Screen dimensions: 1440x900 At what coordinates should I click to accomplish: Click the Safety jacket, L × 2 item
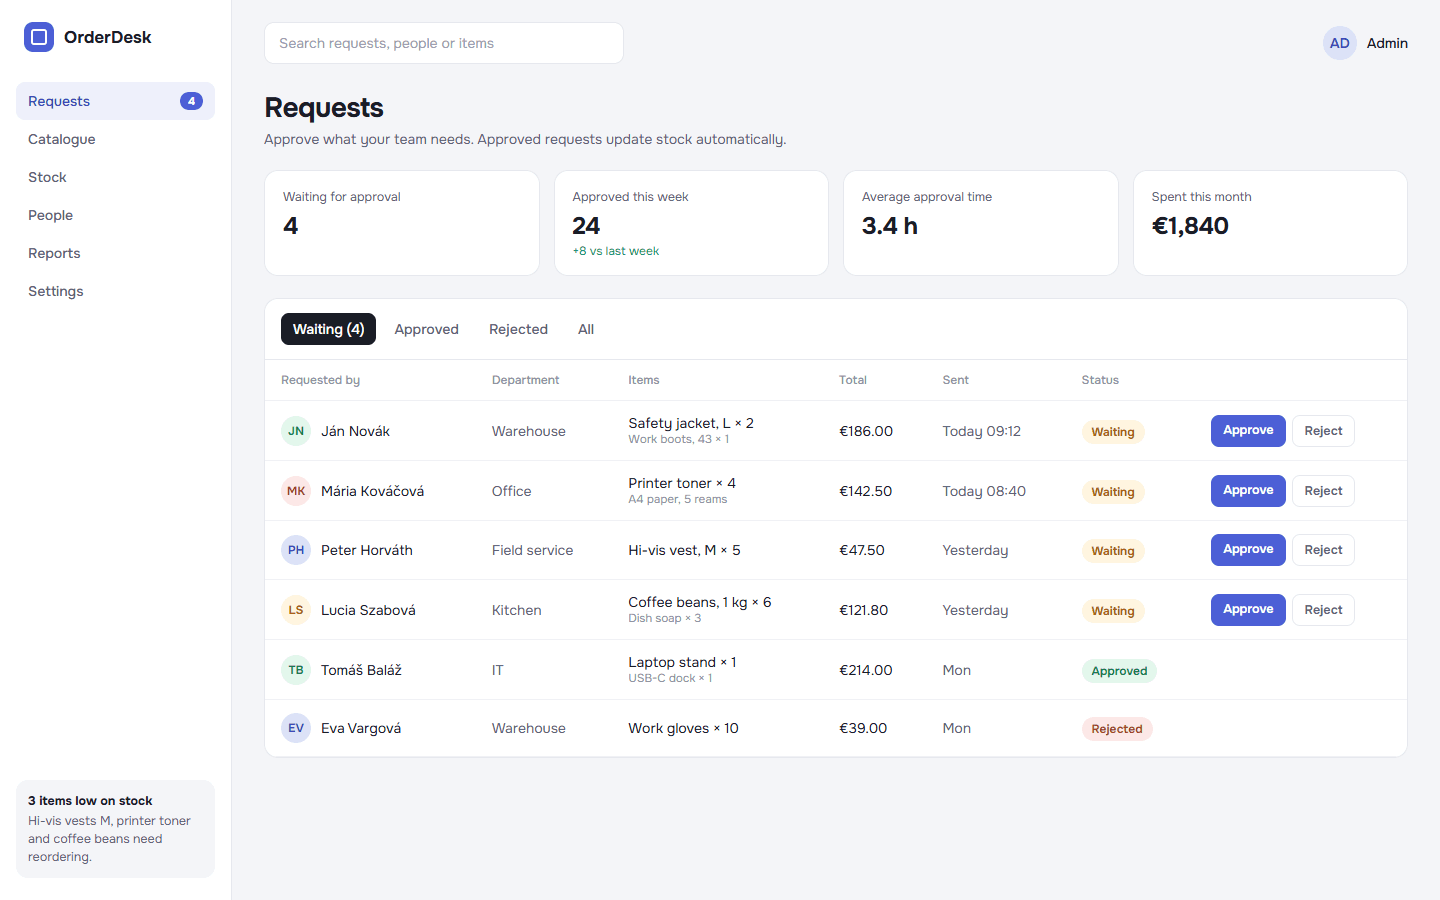coord(691,423)
